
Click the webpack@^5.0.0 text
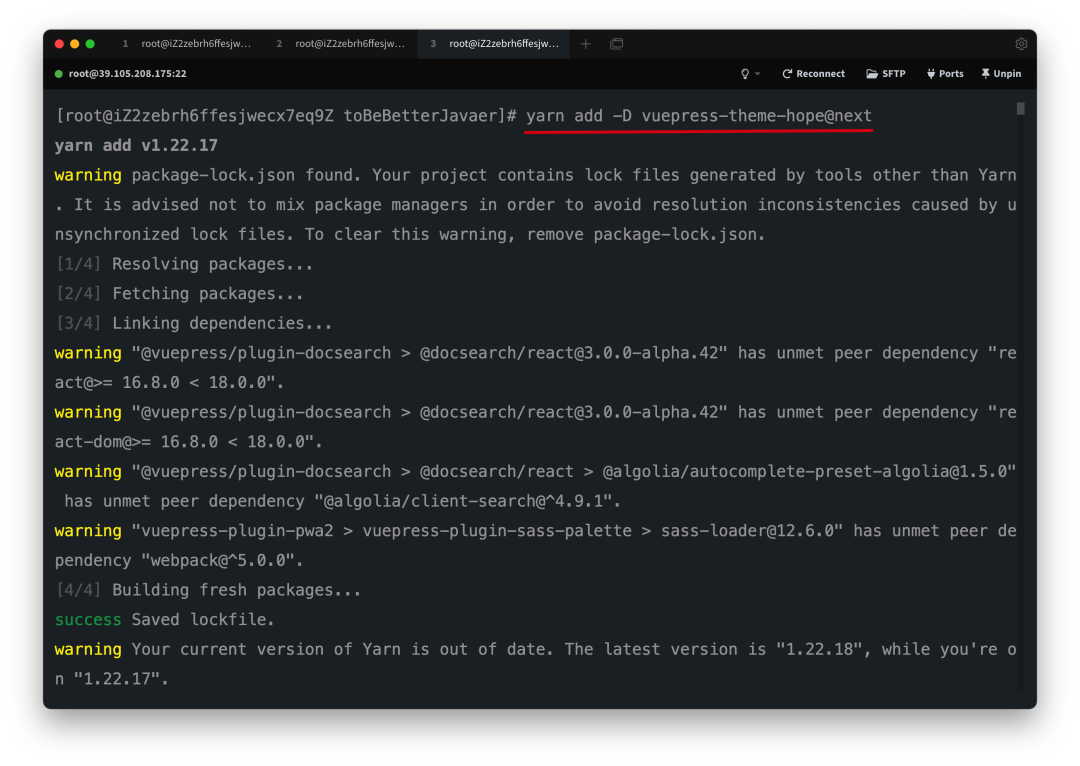pyautogui.click(x=220, y=560)
